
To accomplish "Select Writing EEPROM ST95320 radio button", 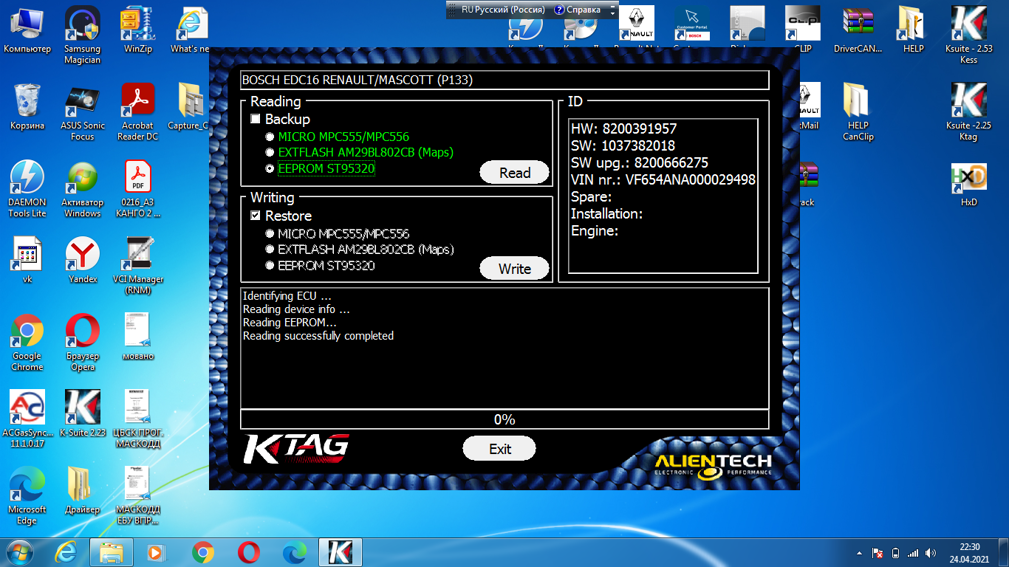I will pos(270,266).
